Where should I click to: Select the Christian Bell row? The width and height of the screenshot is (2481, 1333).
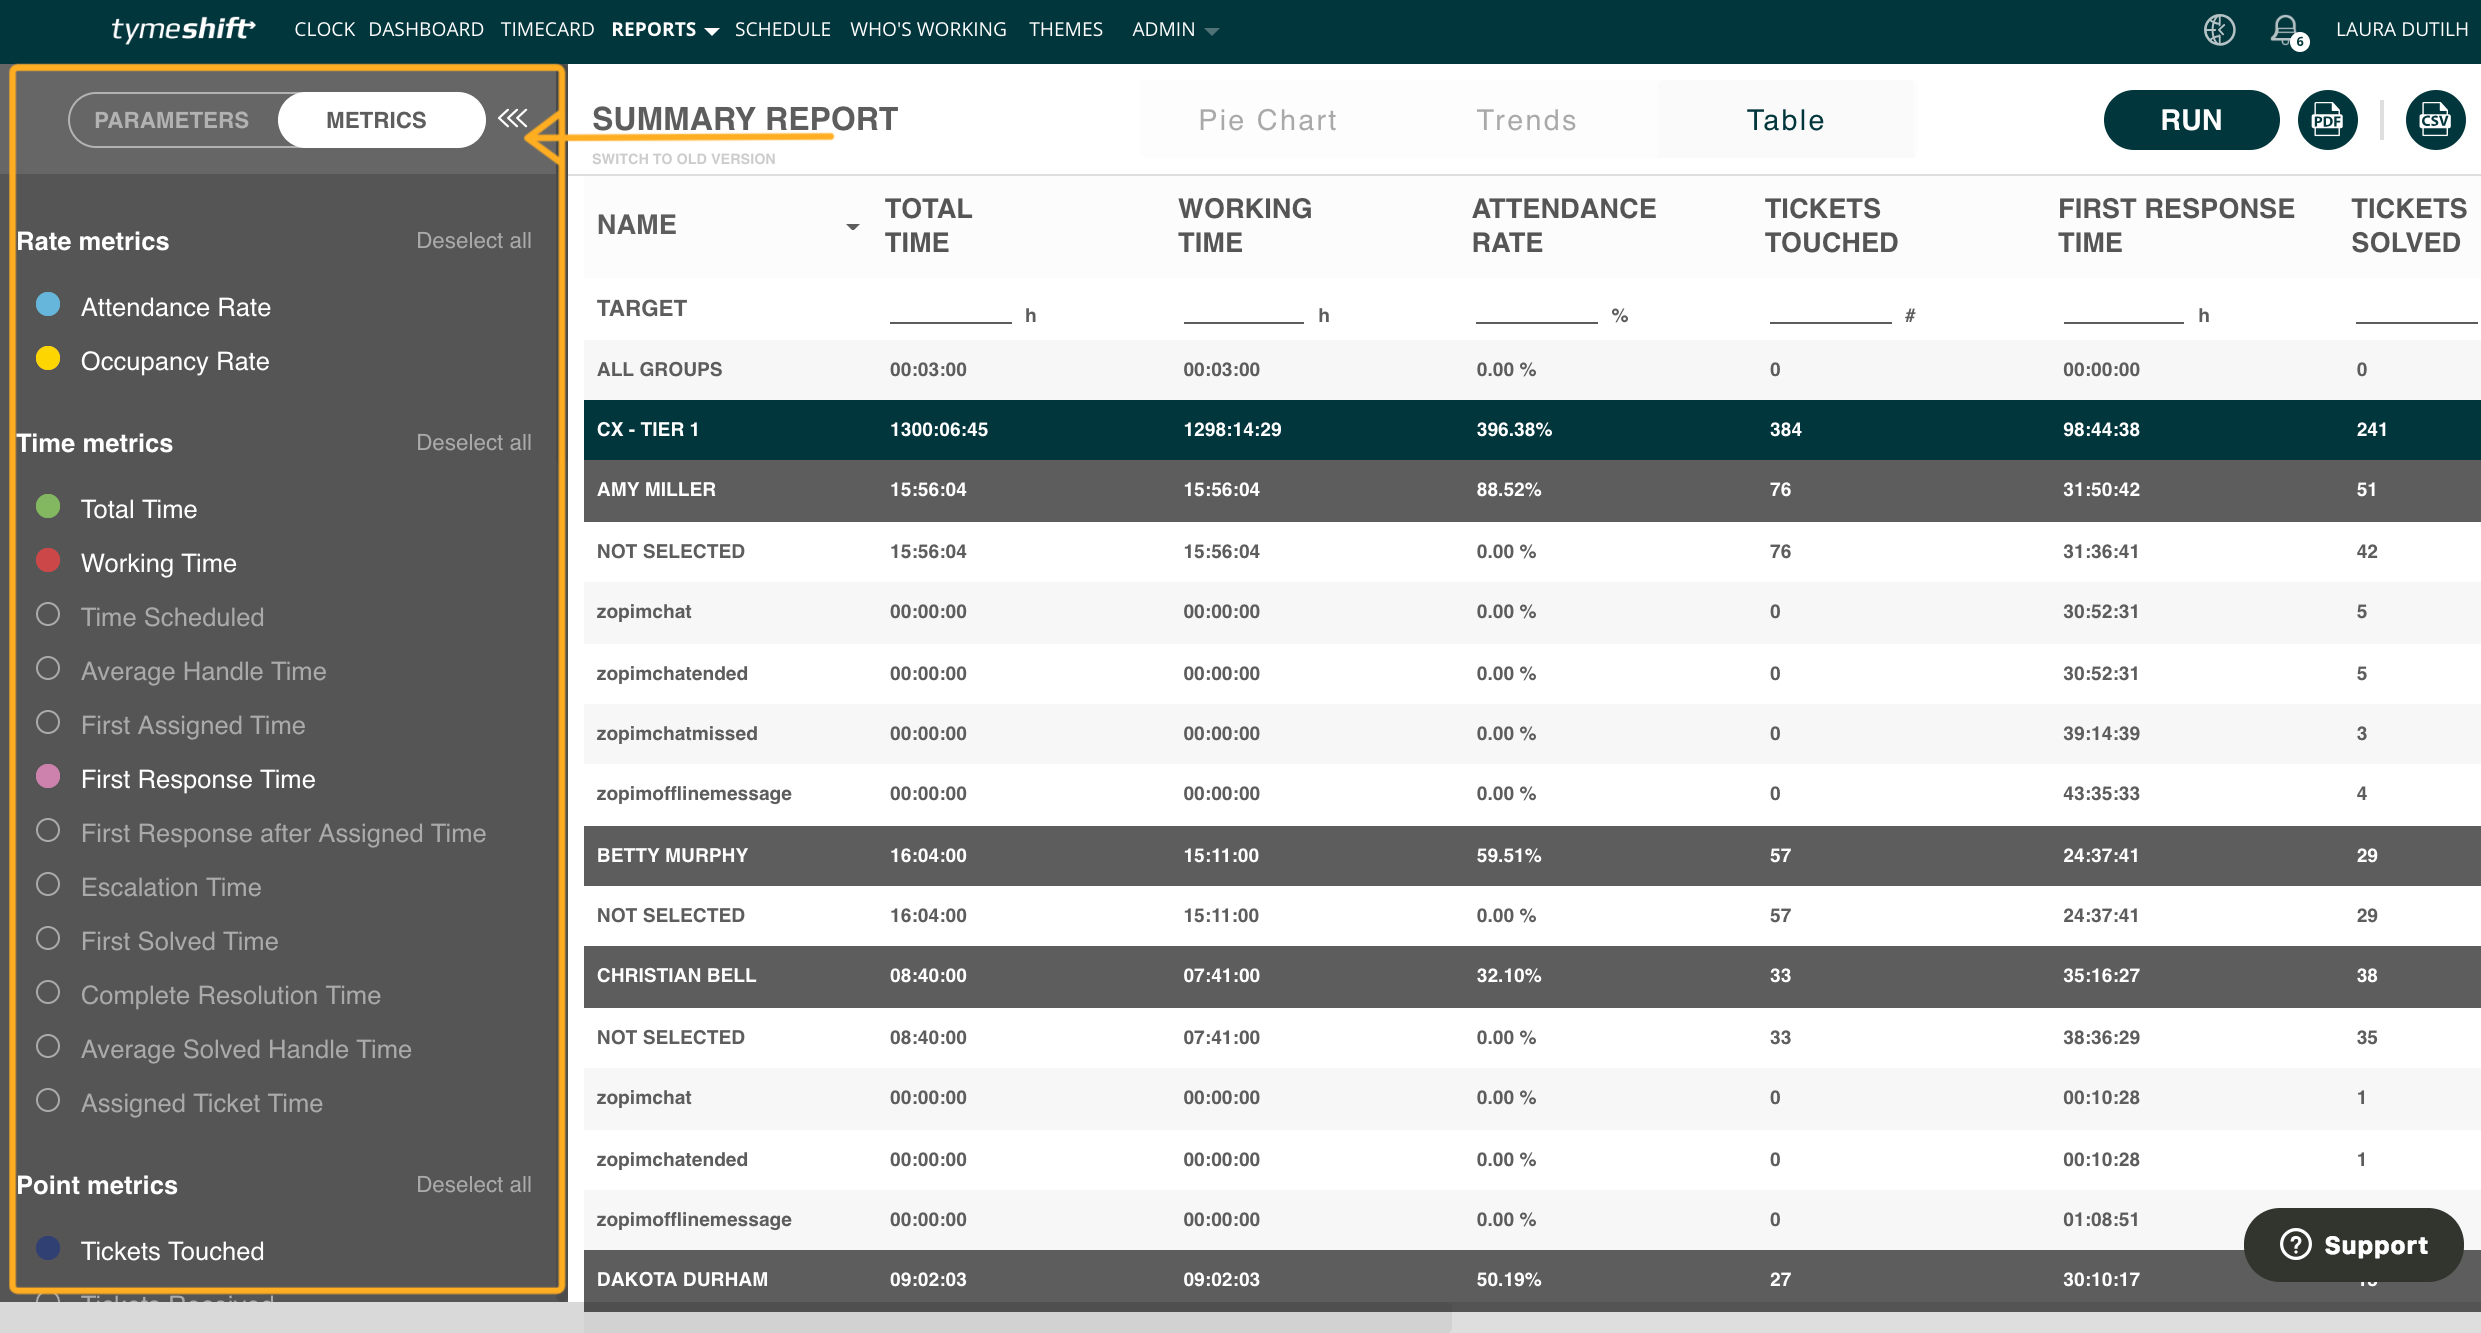point(1532,976)
